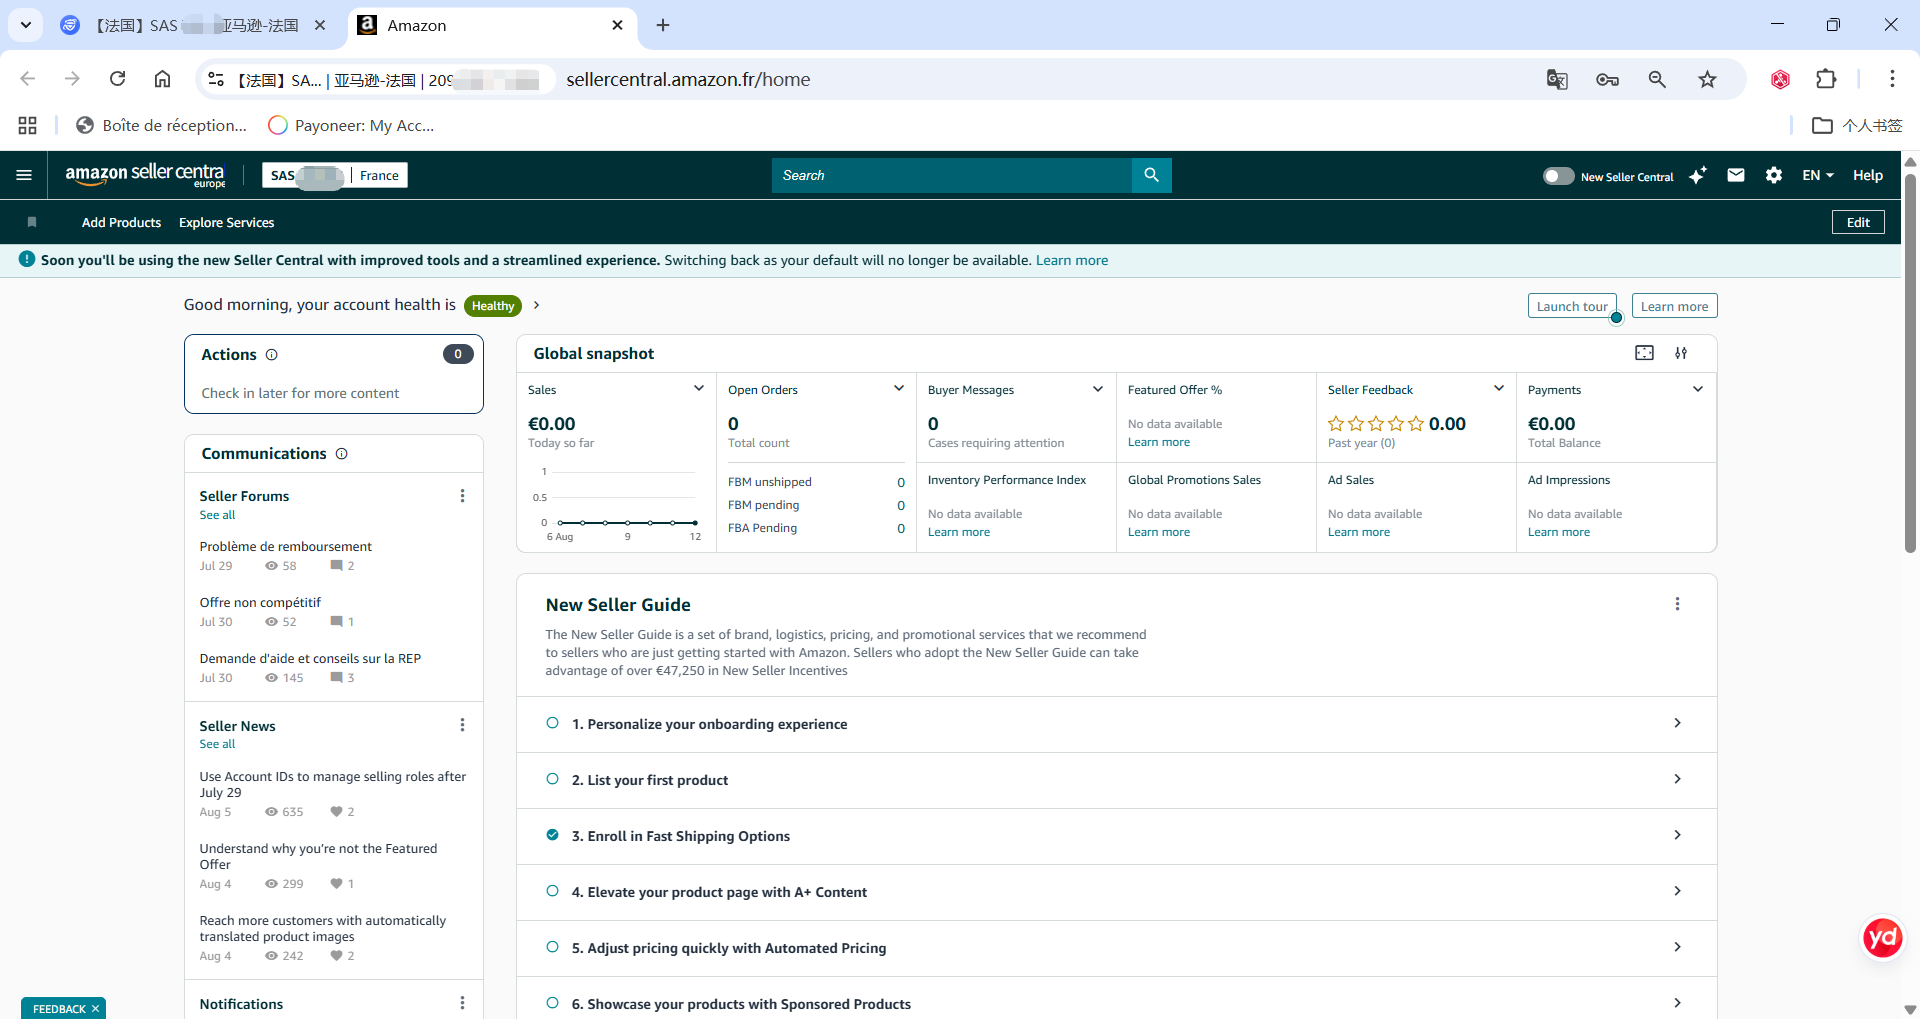Image resolution: width=1920 pixels, height=1019 pixels.
Task: Open the settings gear icon
Action: click(1774, 175)
